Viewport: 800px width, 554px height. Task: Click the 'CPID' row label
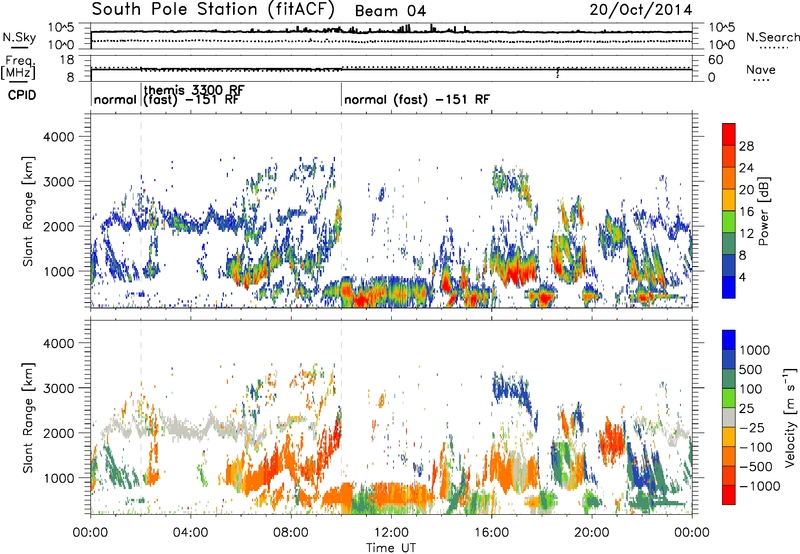[x=22, y=95]
